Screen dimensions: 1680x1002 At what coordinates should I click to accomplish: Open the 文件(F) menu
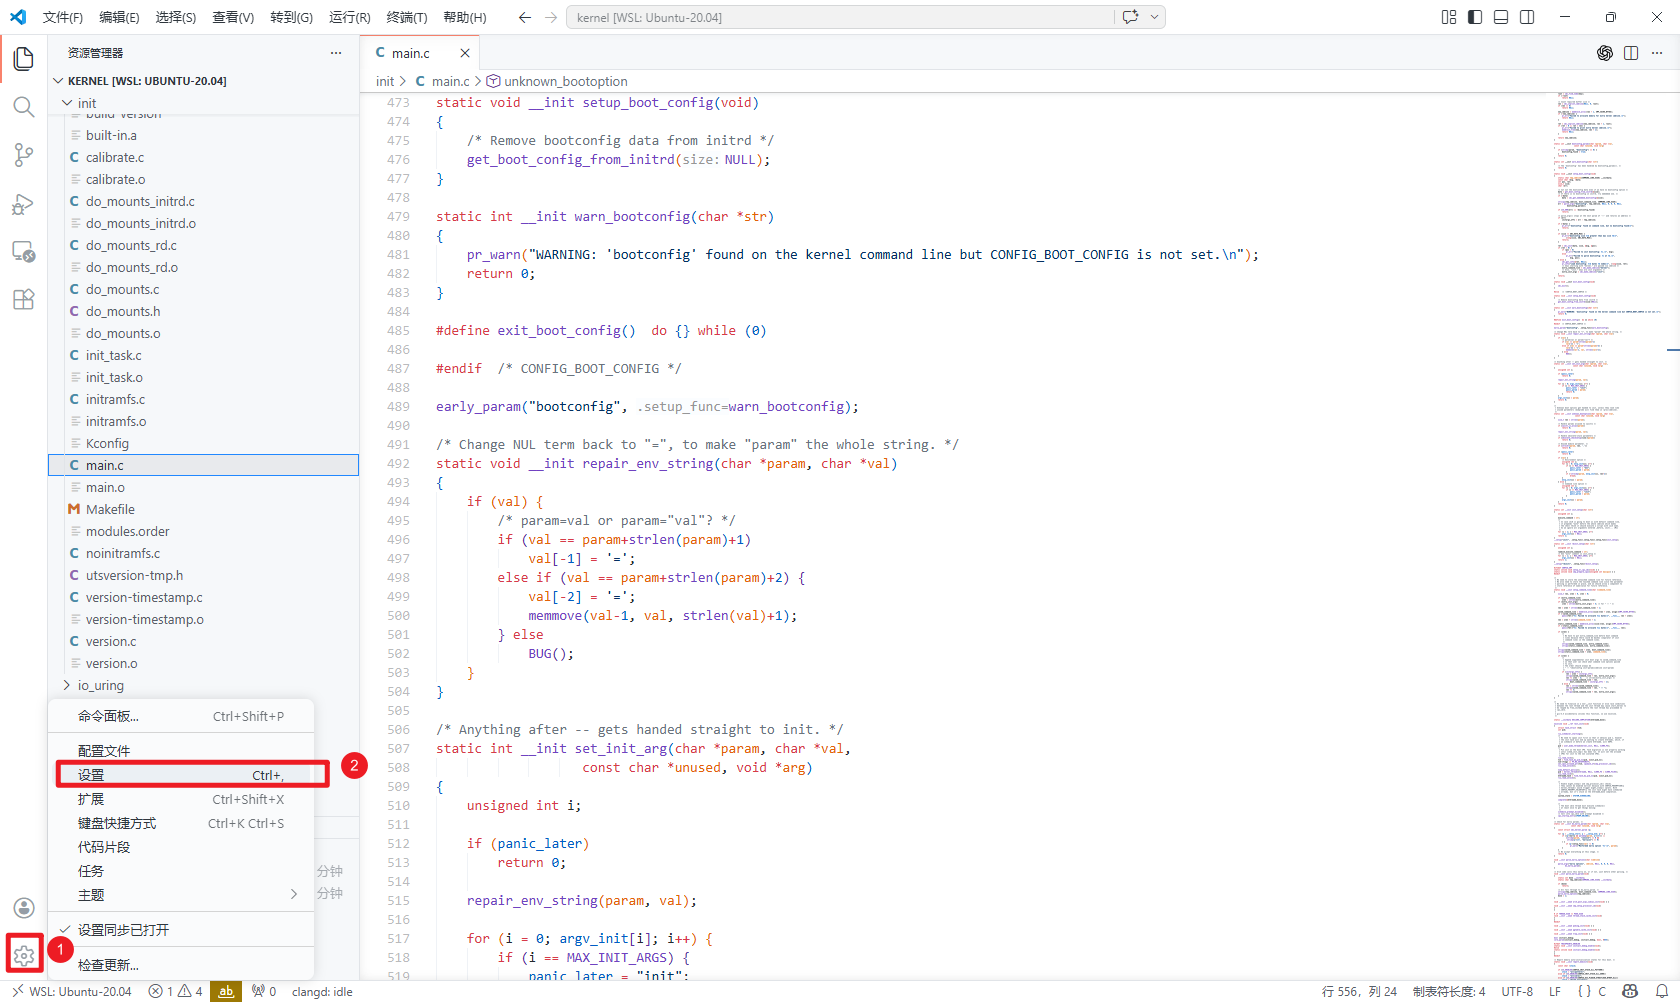coord(63,17)
